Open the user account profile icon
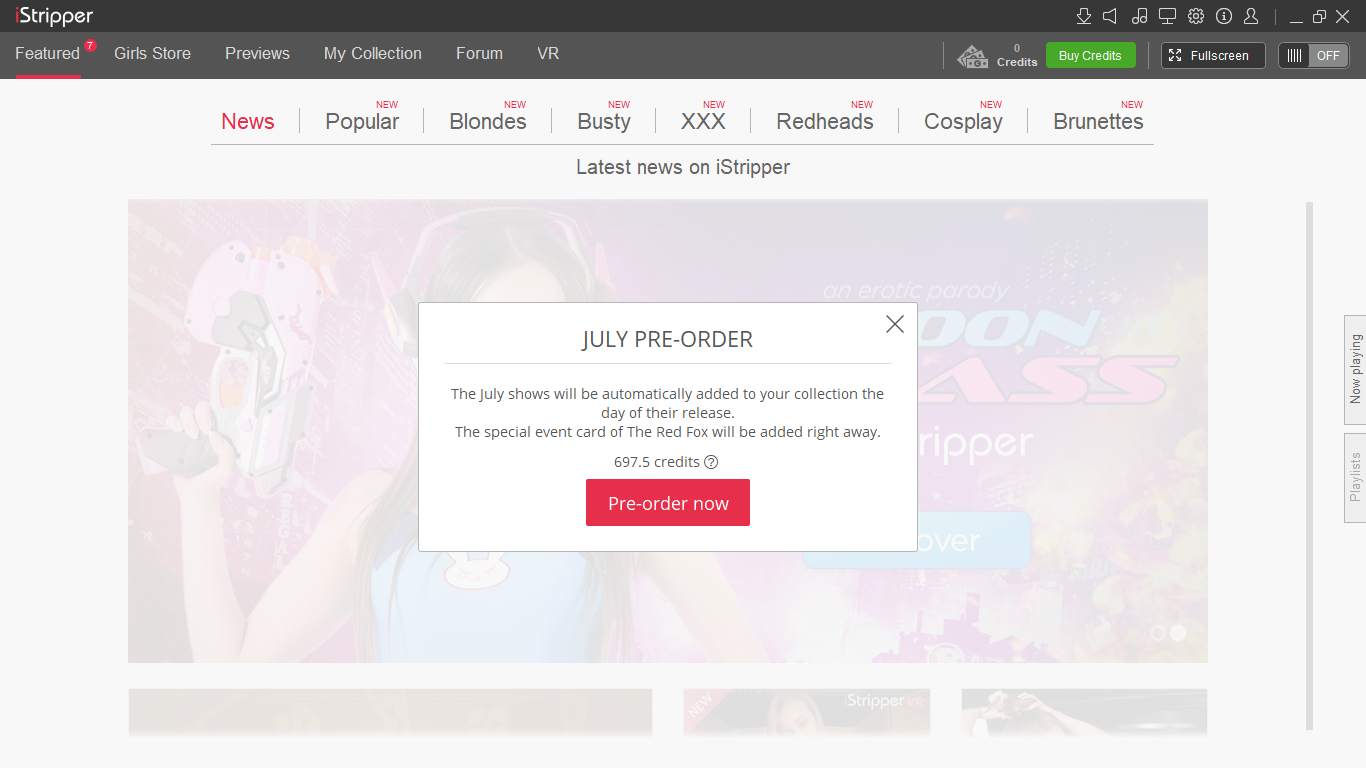Screen dimensions: 1366x768 pyautogui.click(x=1251, y=16)
